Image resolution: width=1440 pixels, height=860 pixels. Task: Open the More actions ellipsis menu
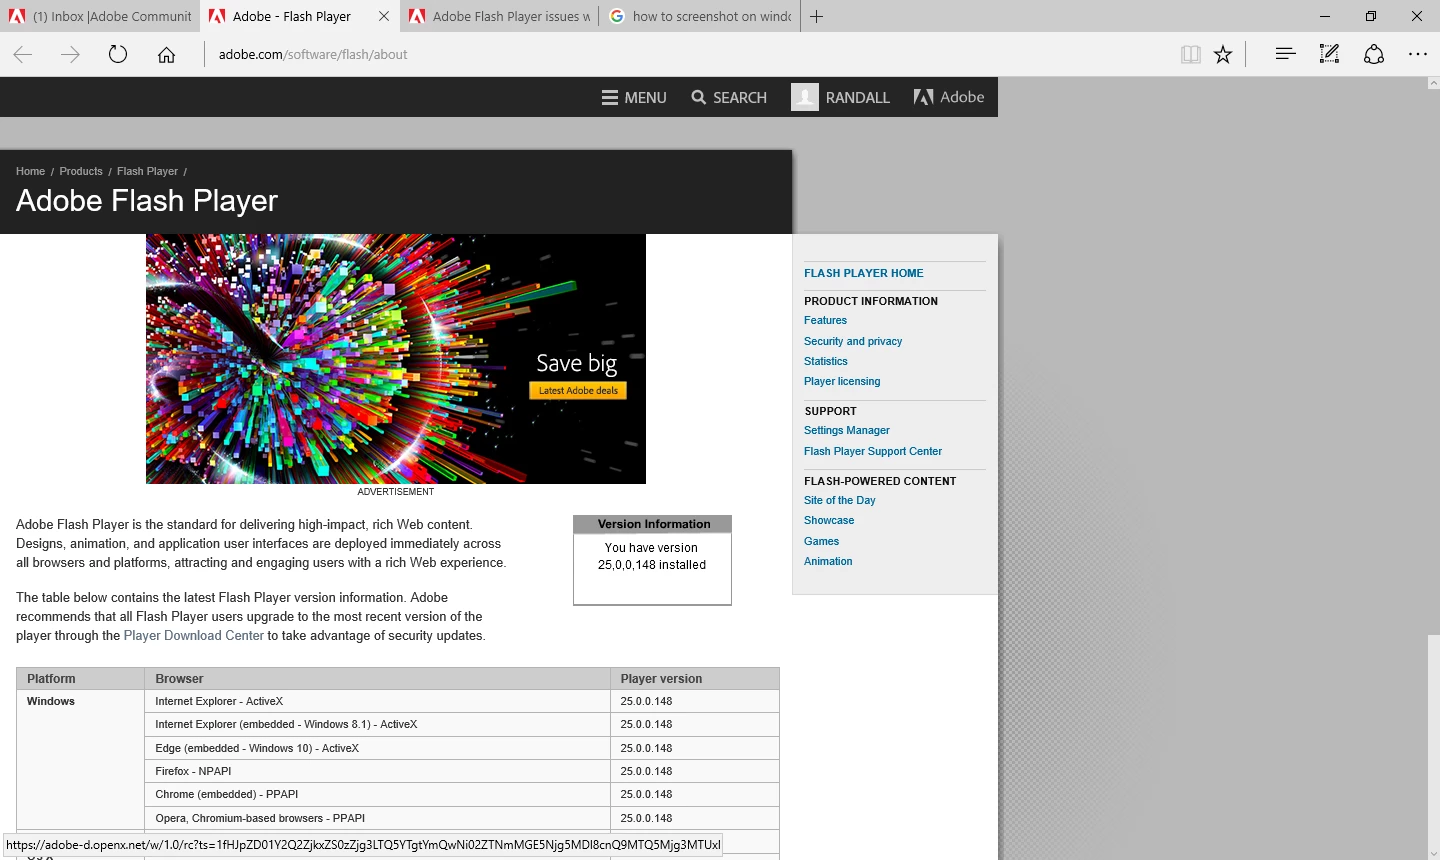pos(1418,54)
